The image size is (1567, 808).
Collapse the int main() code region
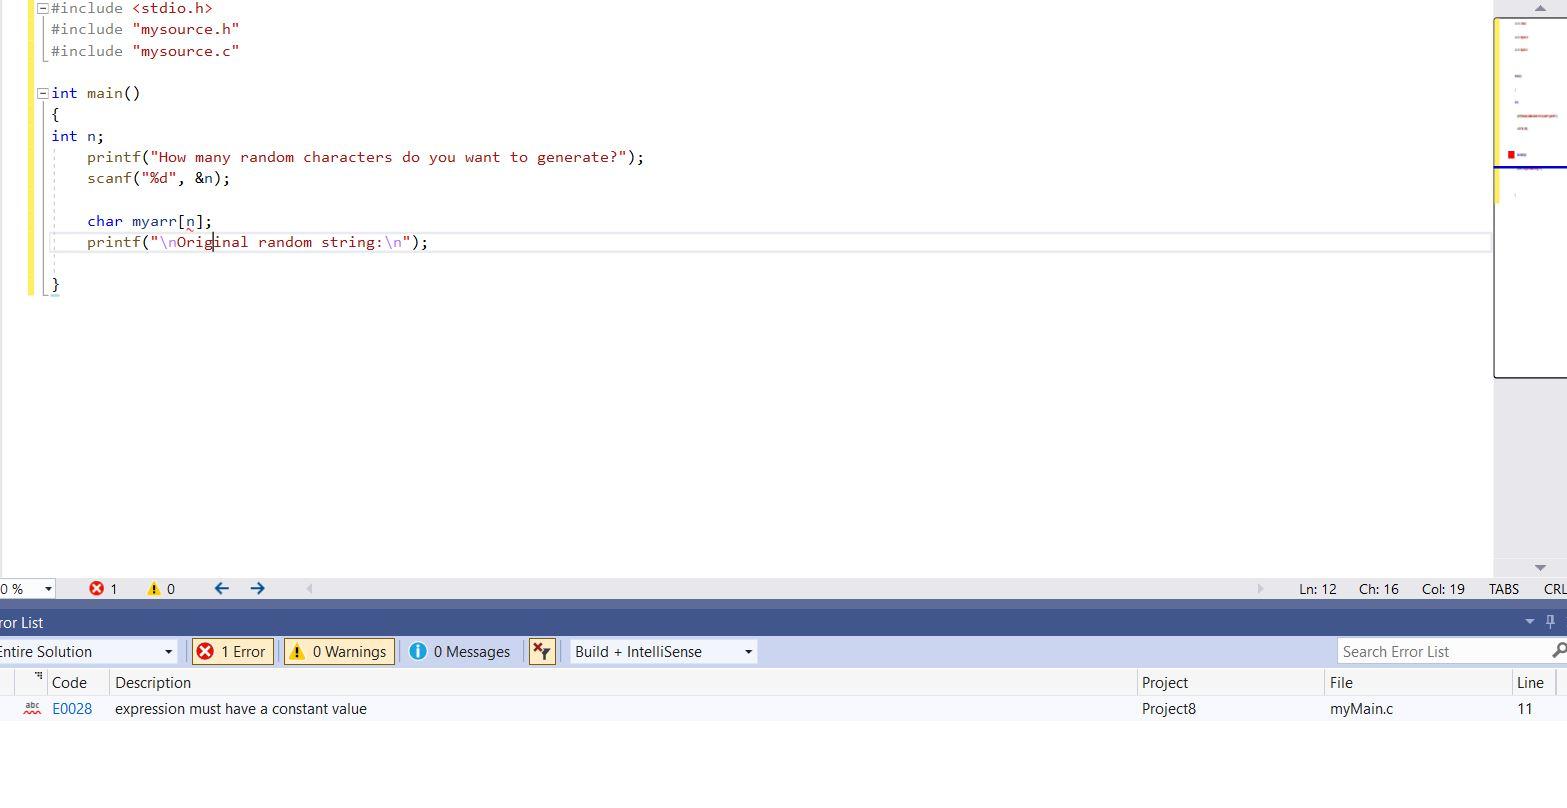coord(41,93)
